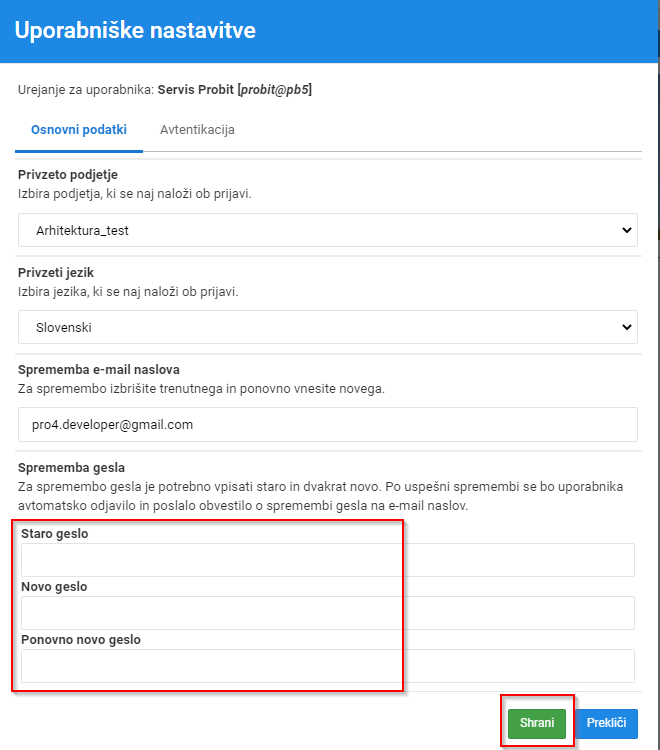Switch to the Avtentikacija tab
660x750 pixels.
coord(197,130)
